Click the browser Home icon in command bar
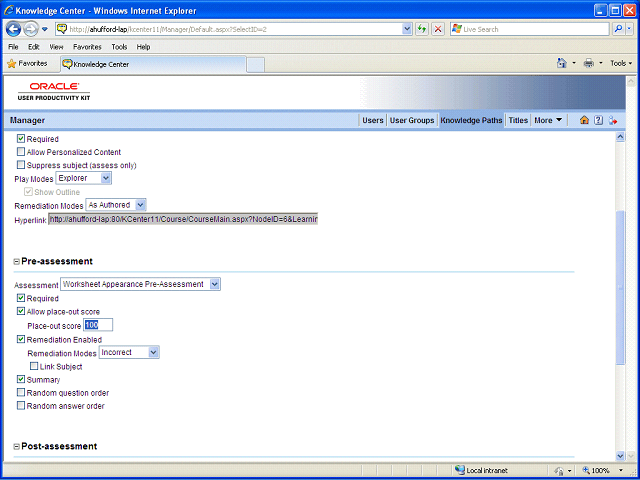 click(562, 63)
